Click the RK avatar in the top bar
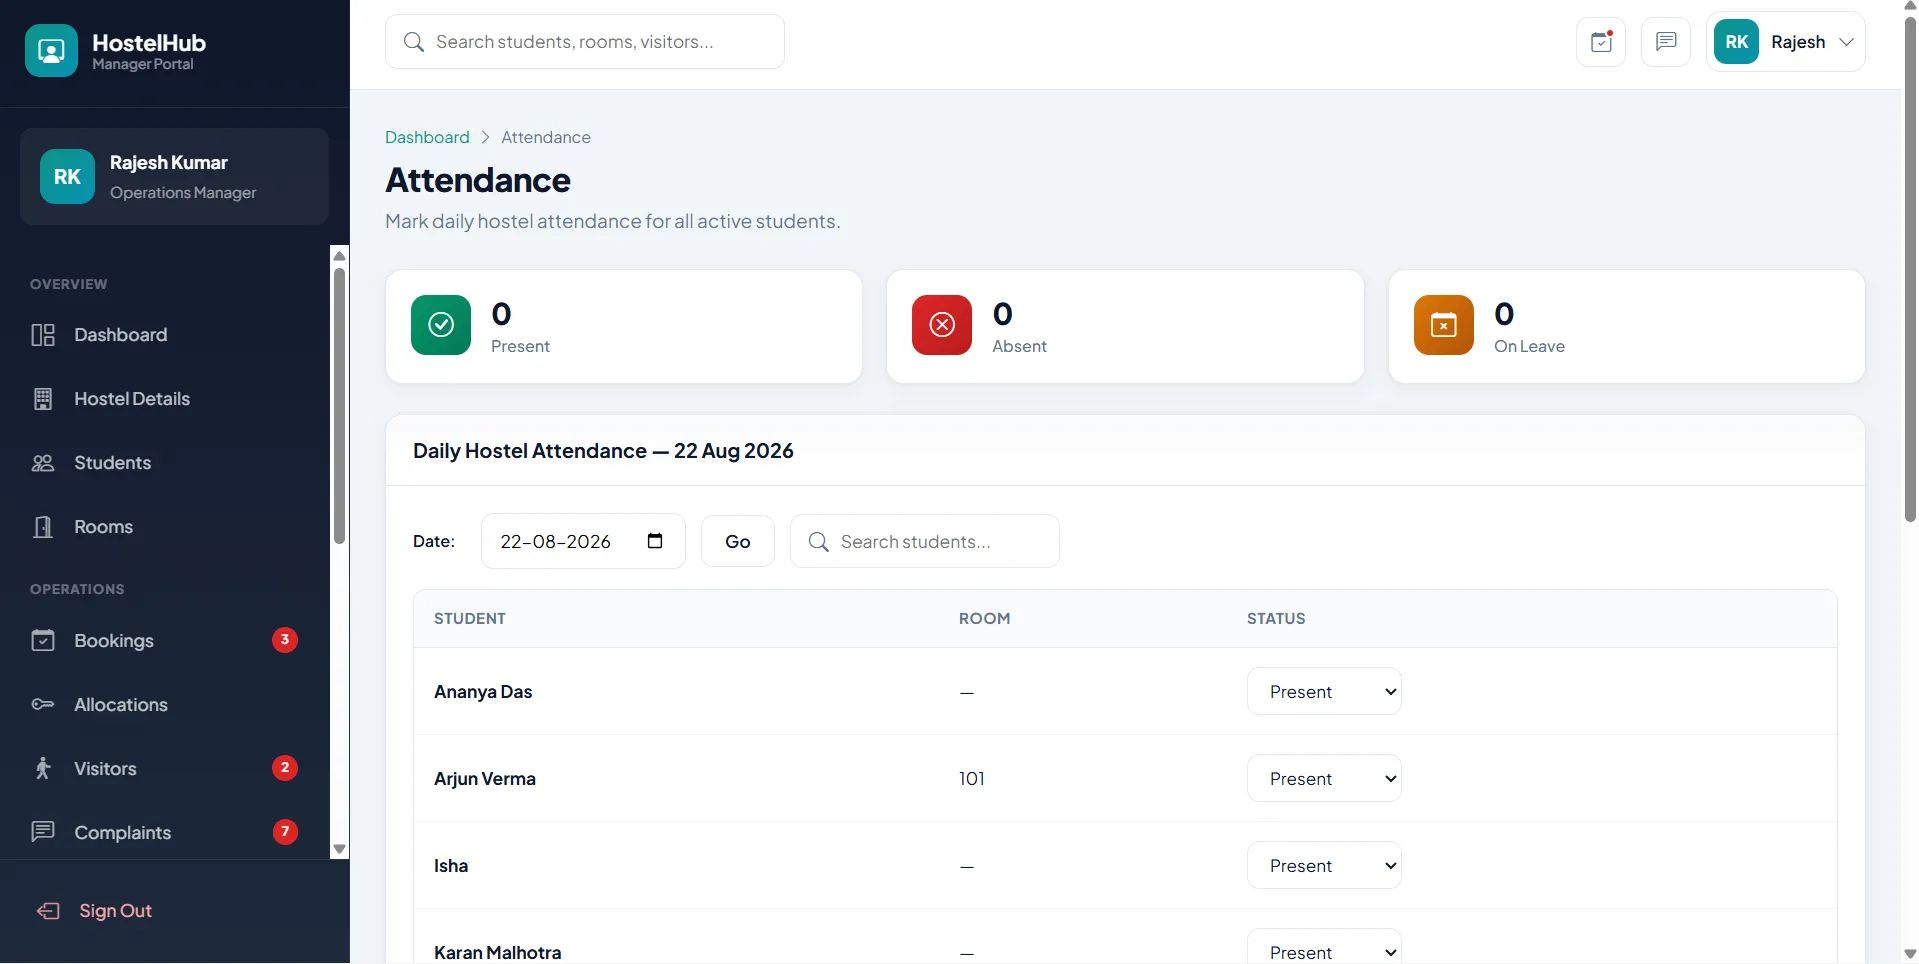 coord(1736,42)
